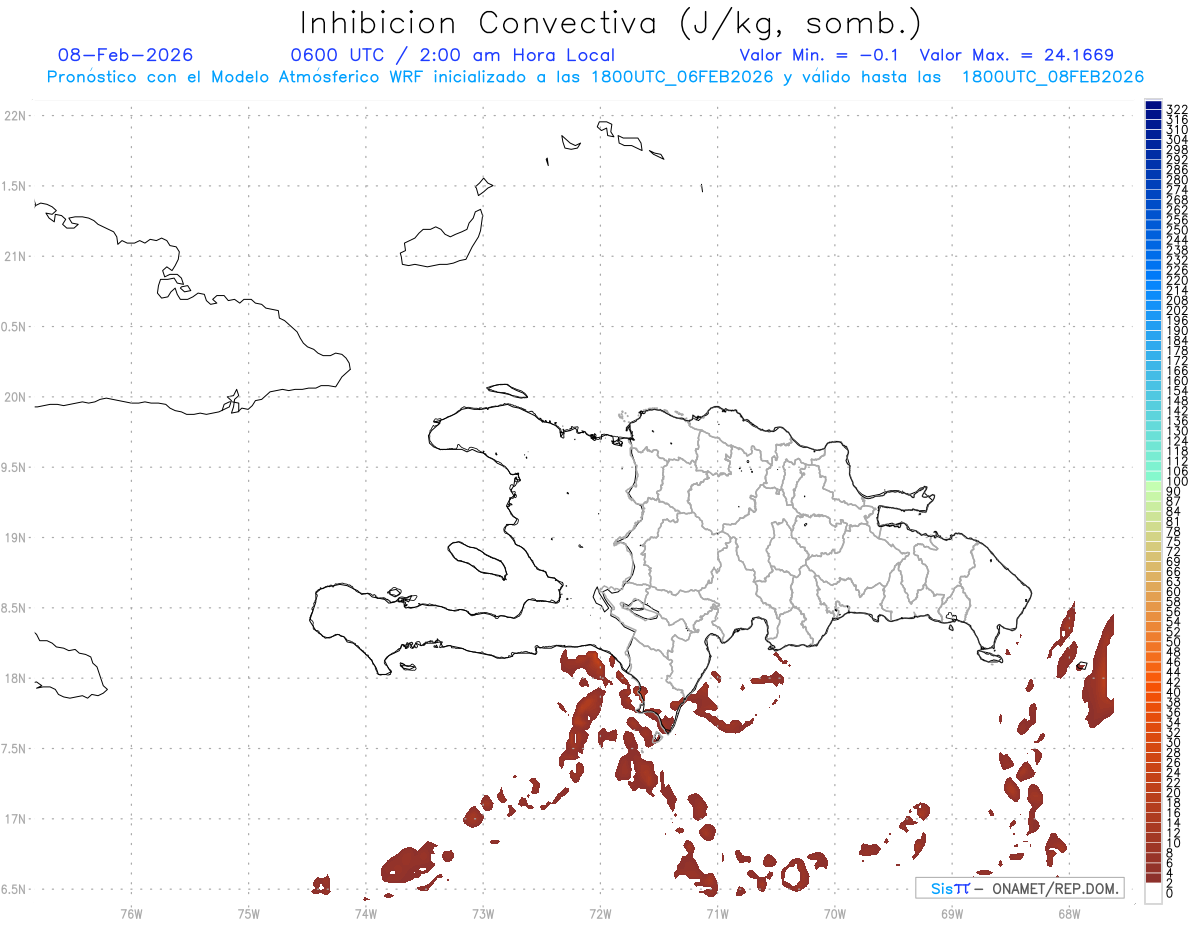Image resolution: width=1200 pixels, height=927 pixels.
Task: Select the light green swatch beside value 90
Action: pos(1153,487)
